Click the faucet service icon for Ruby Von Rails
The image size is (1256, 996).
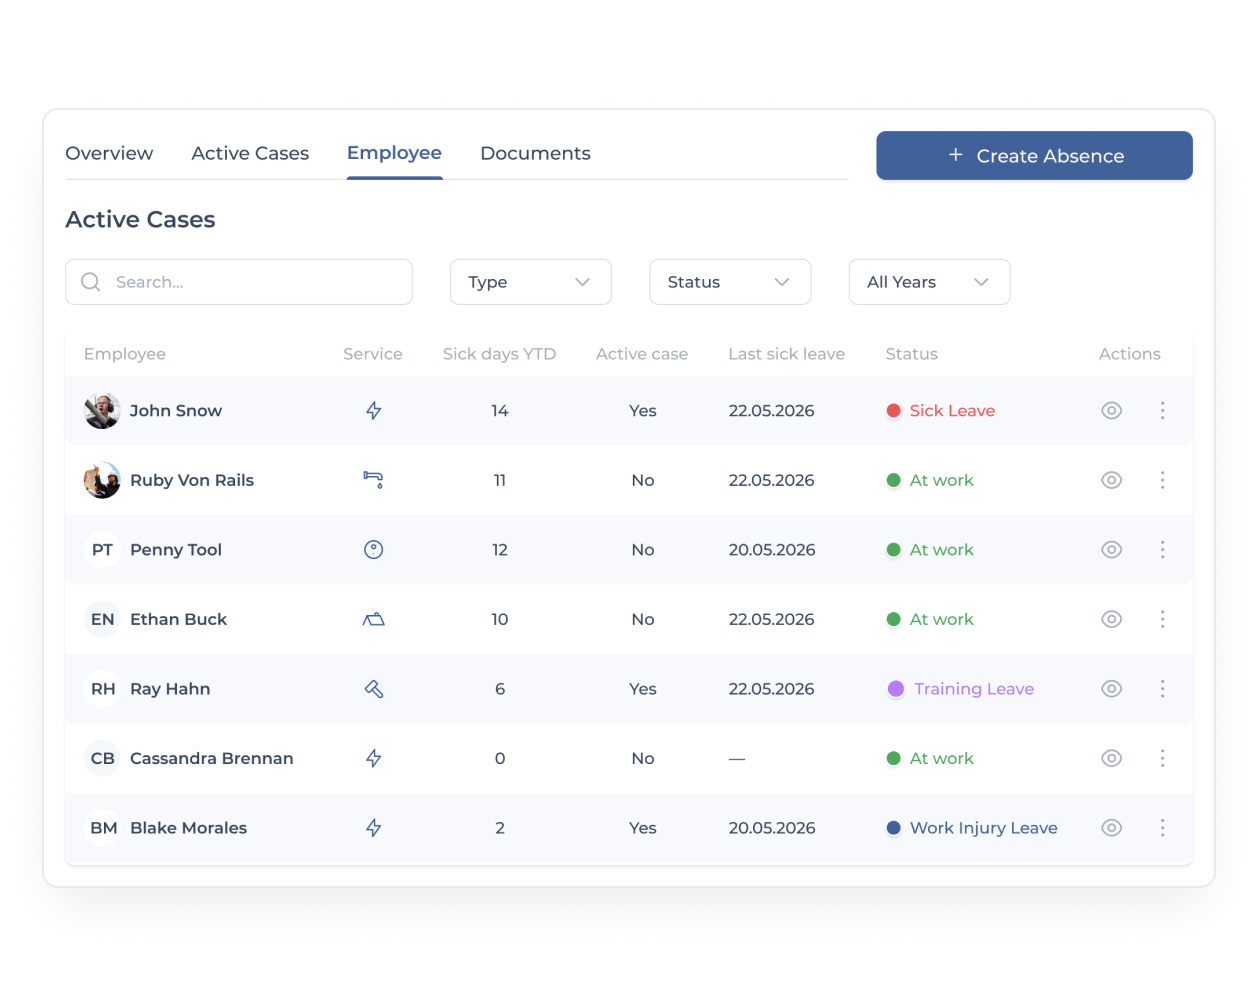[373, 480]
